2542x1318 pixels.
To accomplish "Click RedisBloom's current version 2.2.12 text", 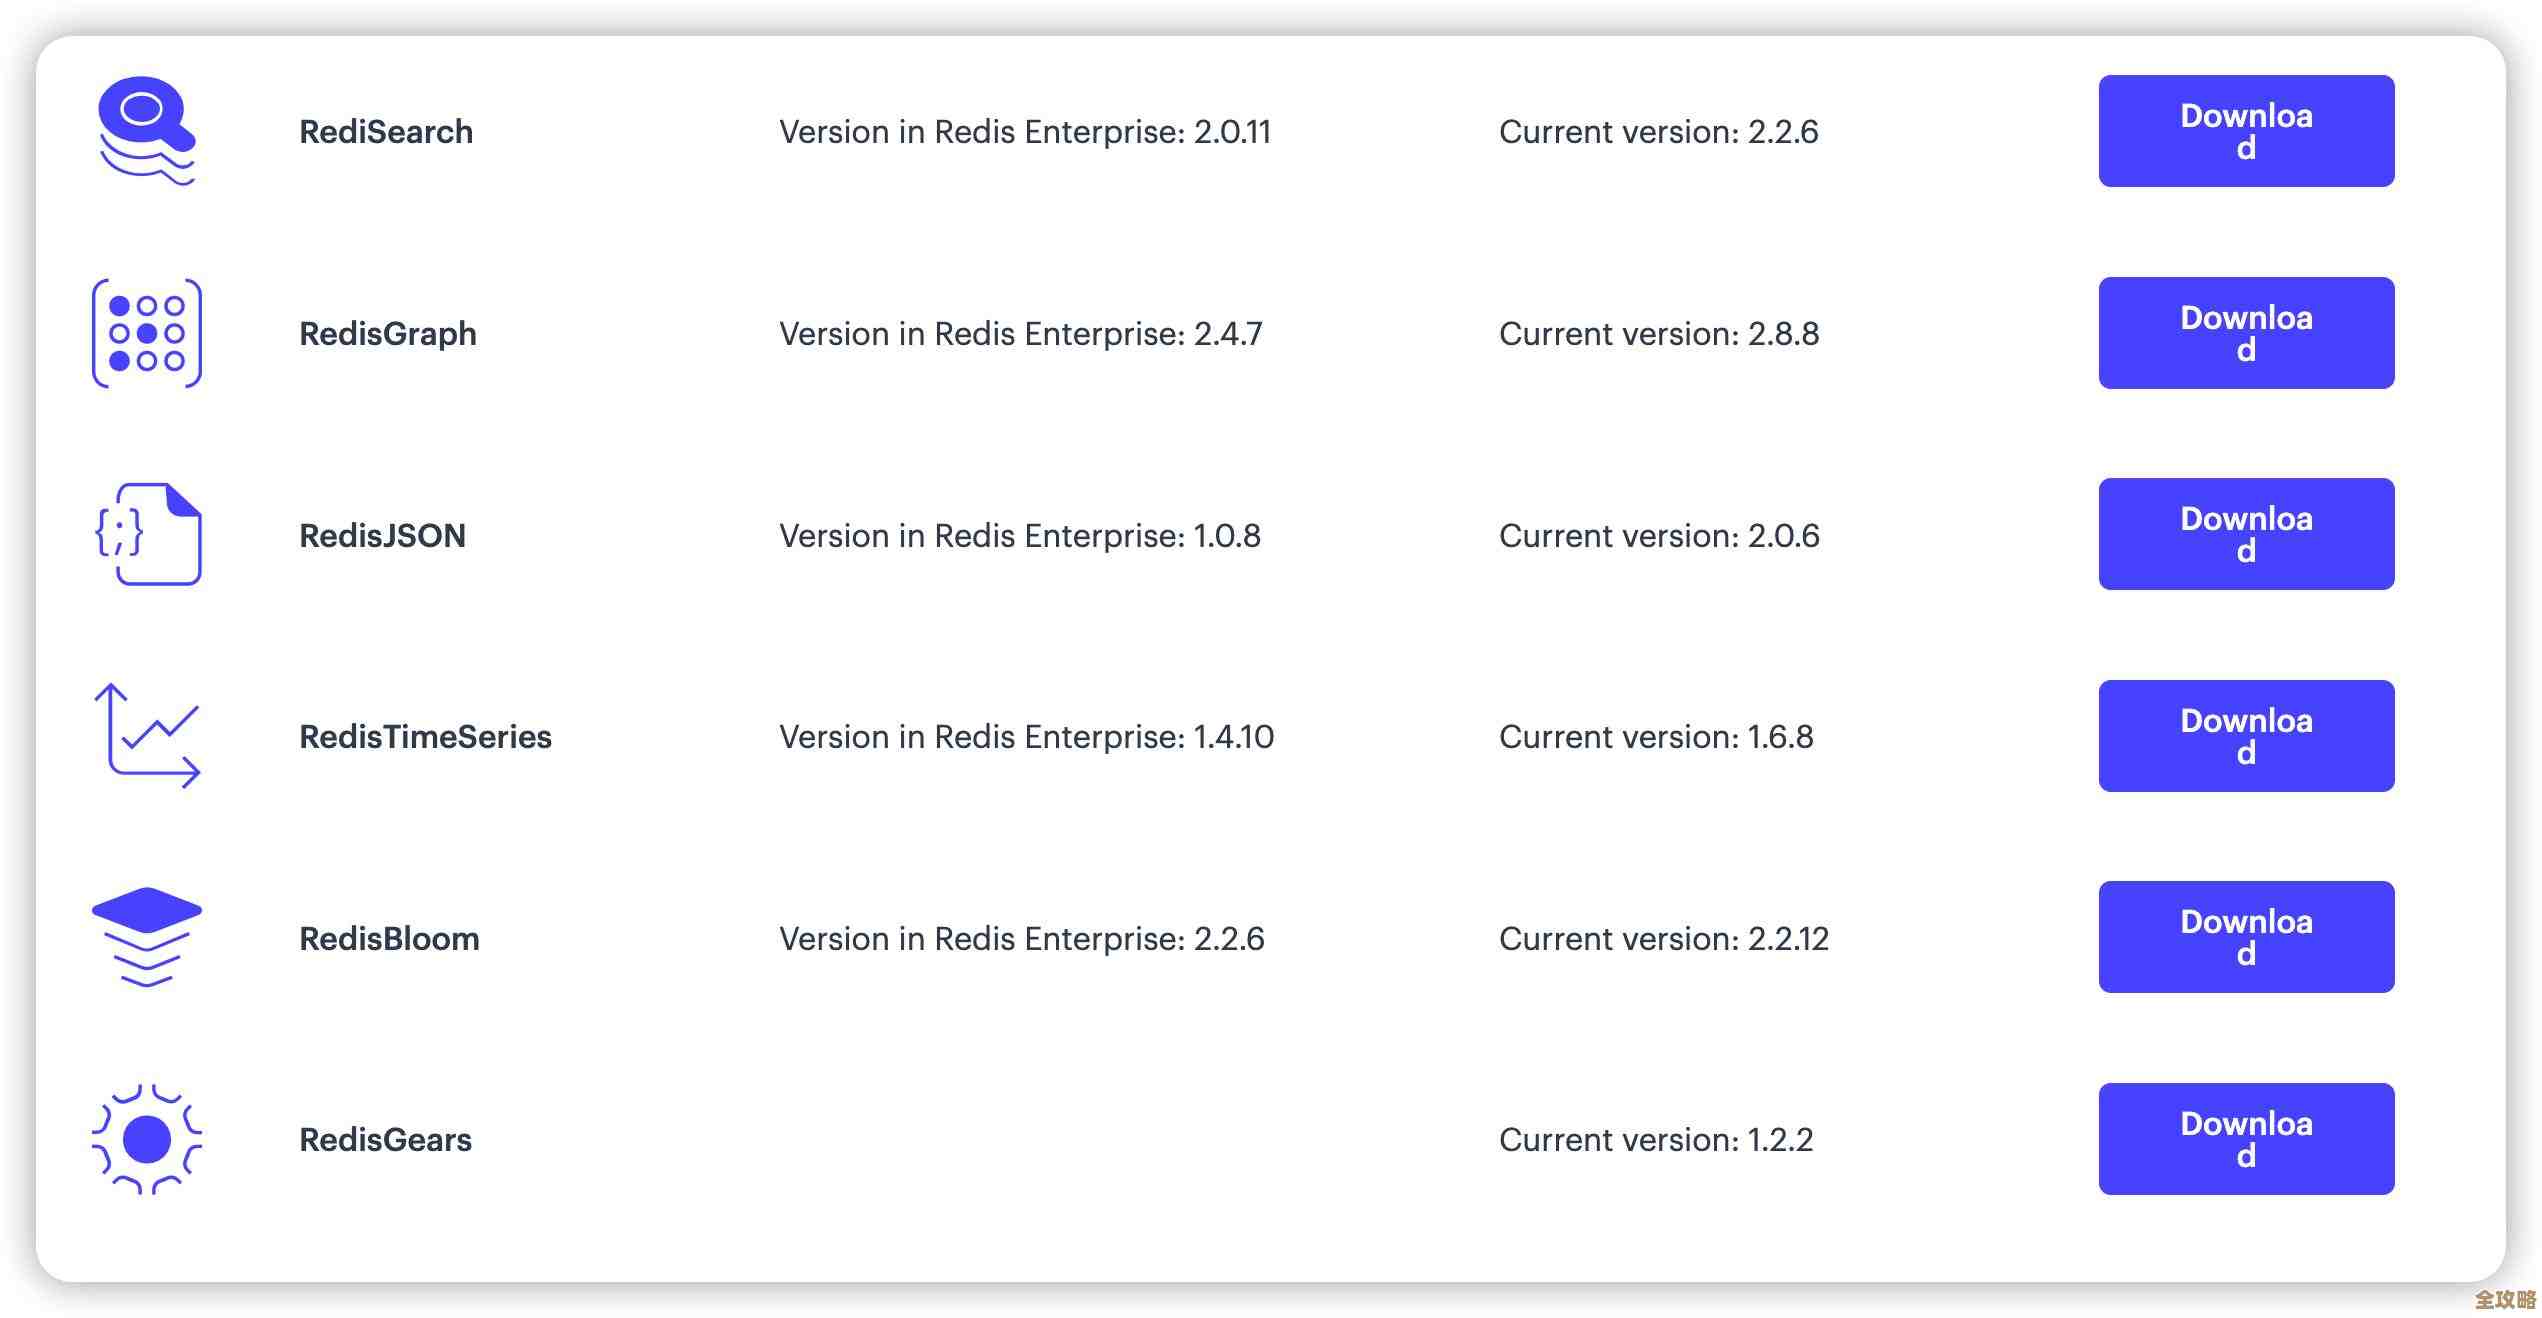I will 1663,939.
